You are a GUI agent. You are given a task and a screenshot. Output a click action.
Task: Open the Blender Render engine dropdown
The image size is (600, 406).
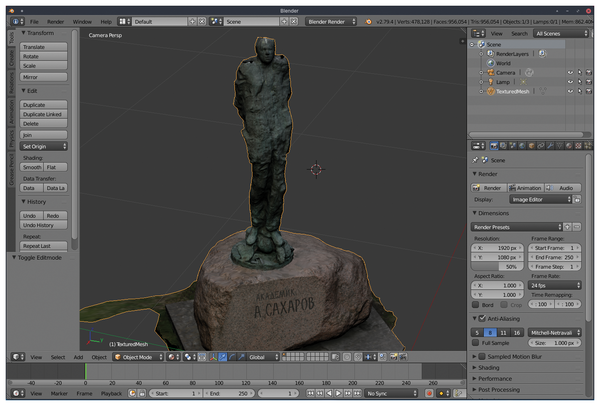click(331, 22)
